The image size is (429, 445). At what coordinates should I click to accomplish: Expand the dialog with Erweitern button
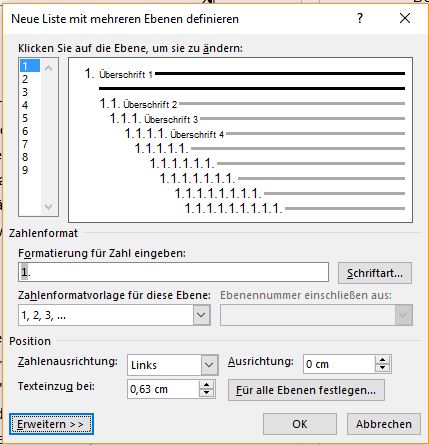(x=51, y=424)
